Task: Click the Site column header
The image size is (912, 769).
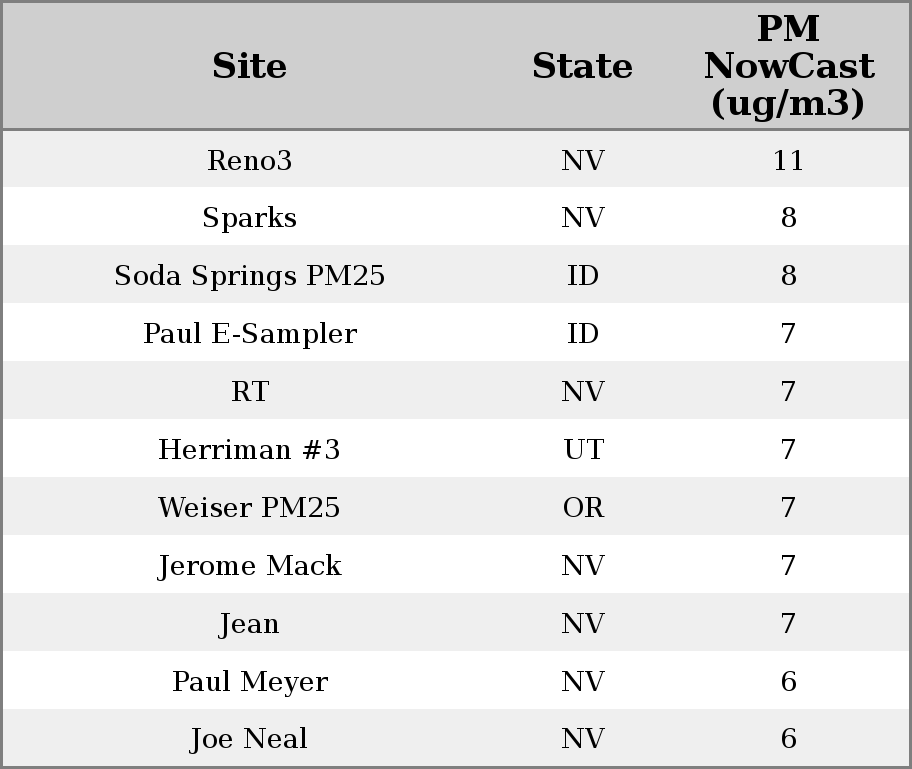Action: 250,67
